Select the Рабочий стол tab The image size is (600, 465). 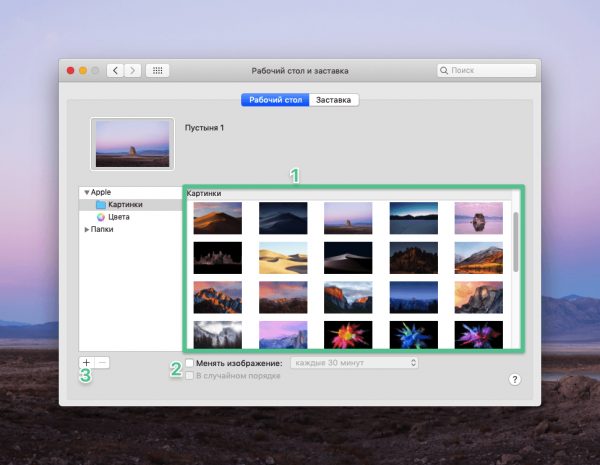click(x=275, y=100)
